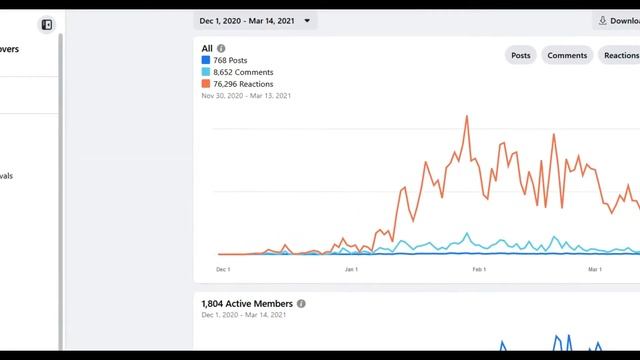Image resolution: width=640 pixels, height=360 pixels.
Task: Switch to the Reactions filter
Action: tap(620, 55)
